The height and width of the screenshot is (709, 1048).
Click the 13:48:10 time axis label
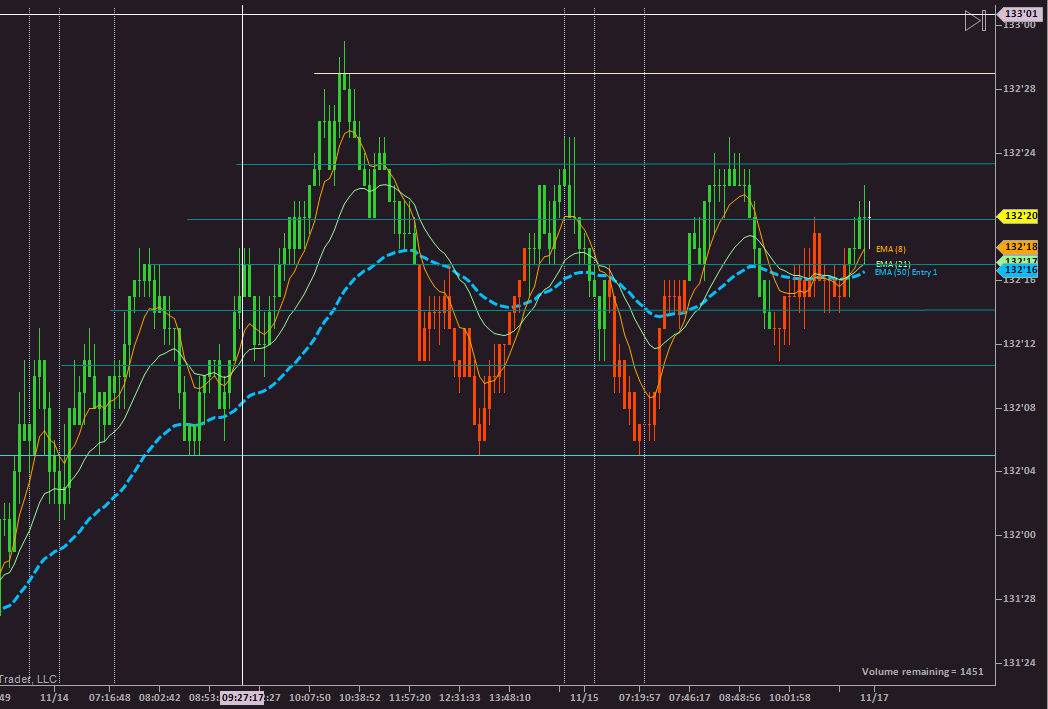510,698
